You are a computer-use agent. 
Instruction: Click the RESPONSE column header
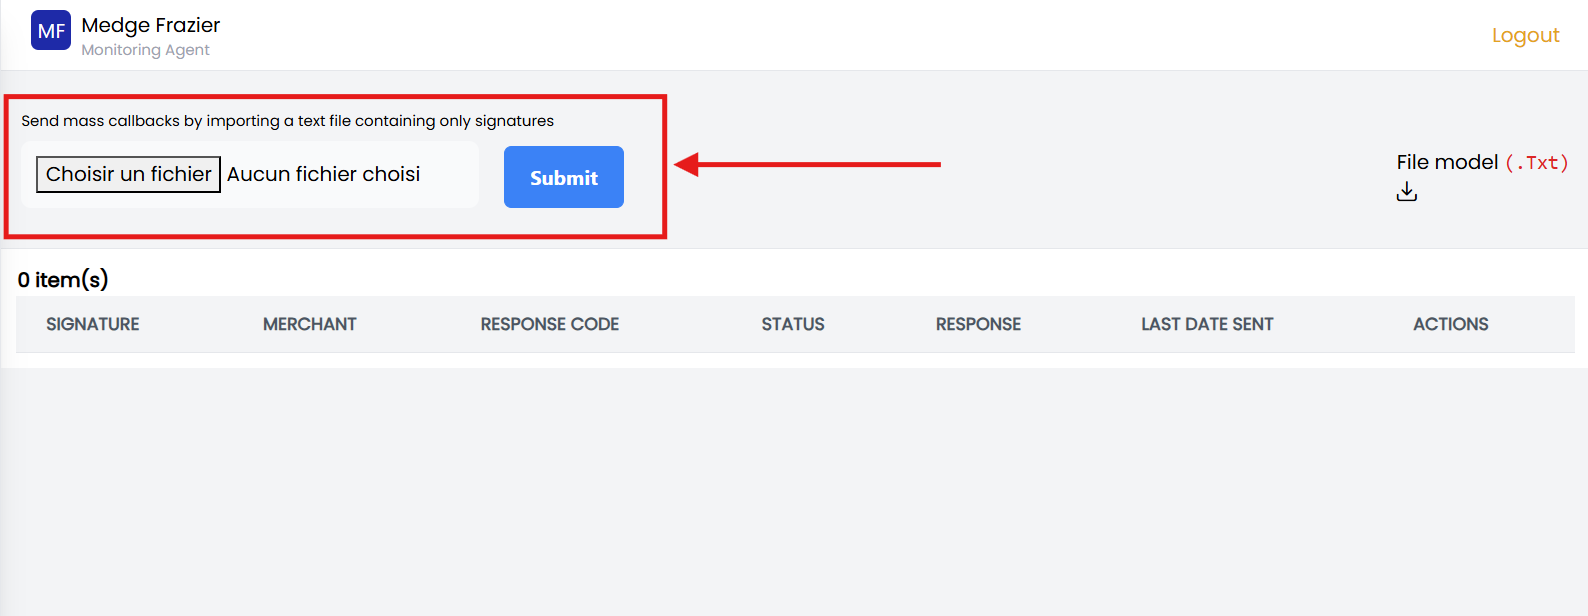pos(978,324)
